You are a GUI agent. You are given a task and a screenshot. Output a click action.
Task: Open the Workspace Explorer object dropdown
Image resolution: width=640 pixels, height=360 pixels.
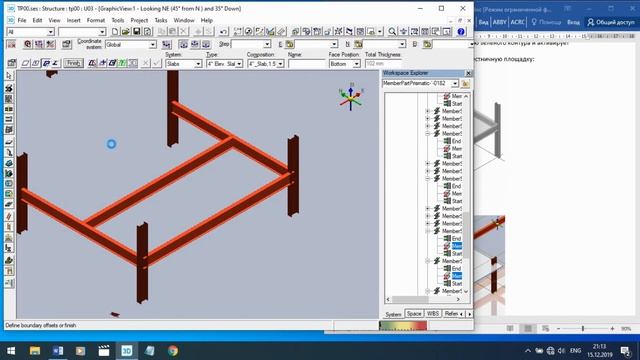[x=455, y=83]
